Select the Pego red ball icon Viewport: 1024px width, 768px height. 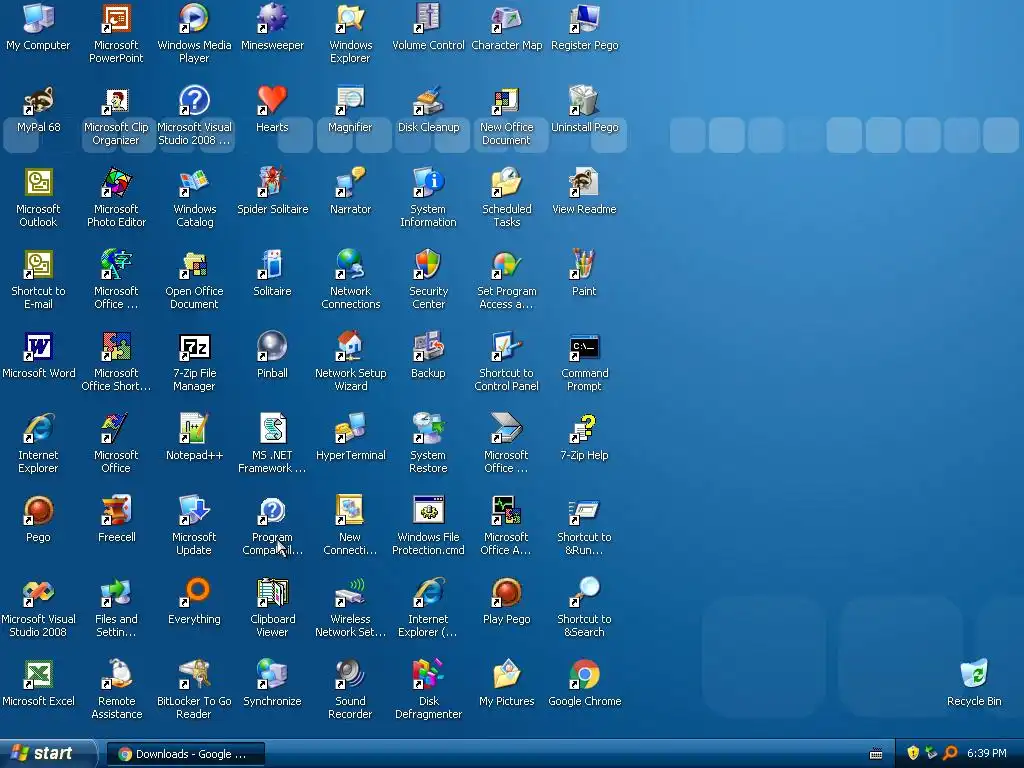point(39,510)
